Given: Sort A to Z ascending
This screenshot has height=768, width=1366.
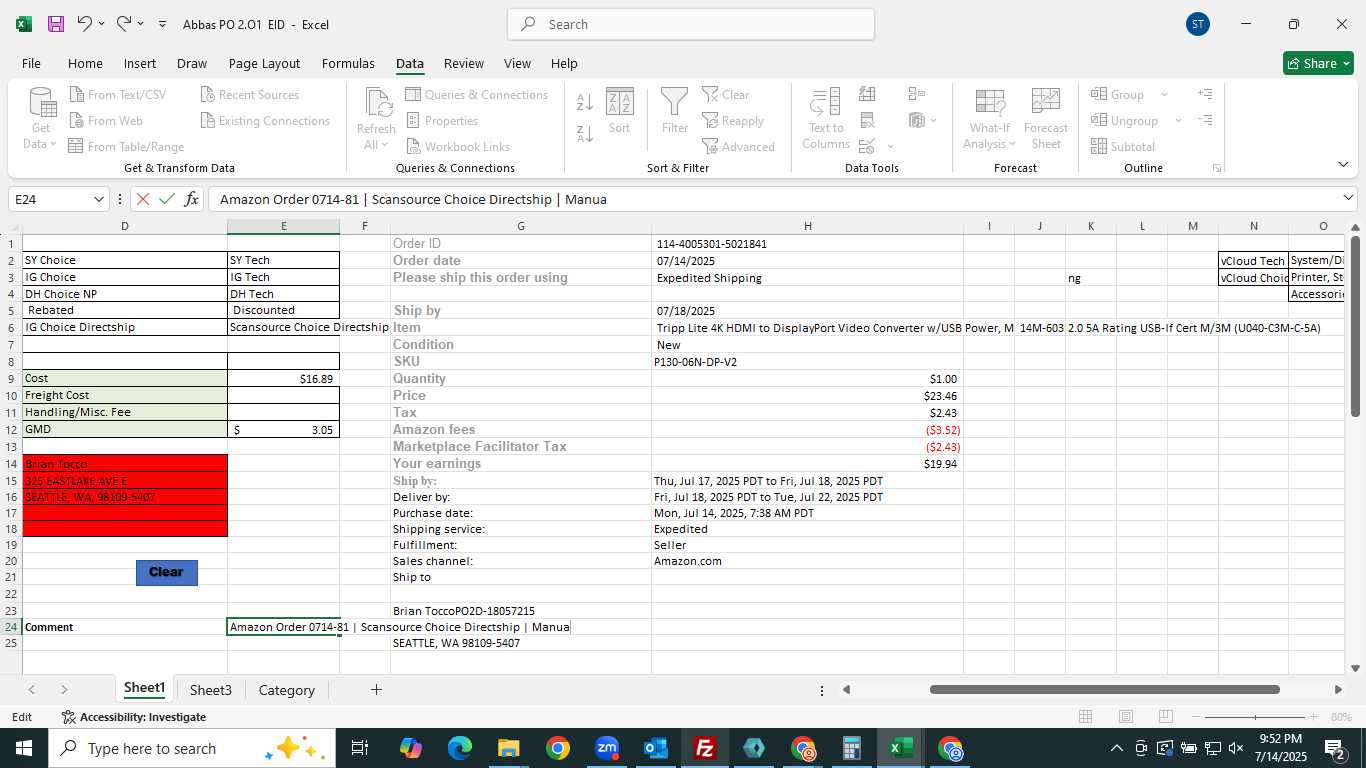Looking at the screenshot, I should [x=585, y=102].
